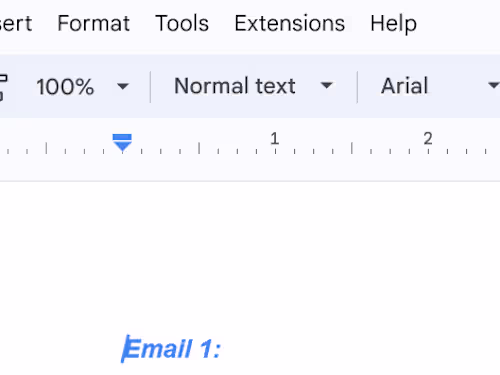Click the arrow next to Normal text
Screen dimensions: 500x375
(326, 86)
